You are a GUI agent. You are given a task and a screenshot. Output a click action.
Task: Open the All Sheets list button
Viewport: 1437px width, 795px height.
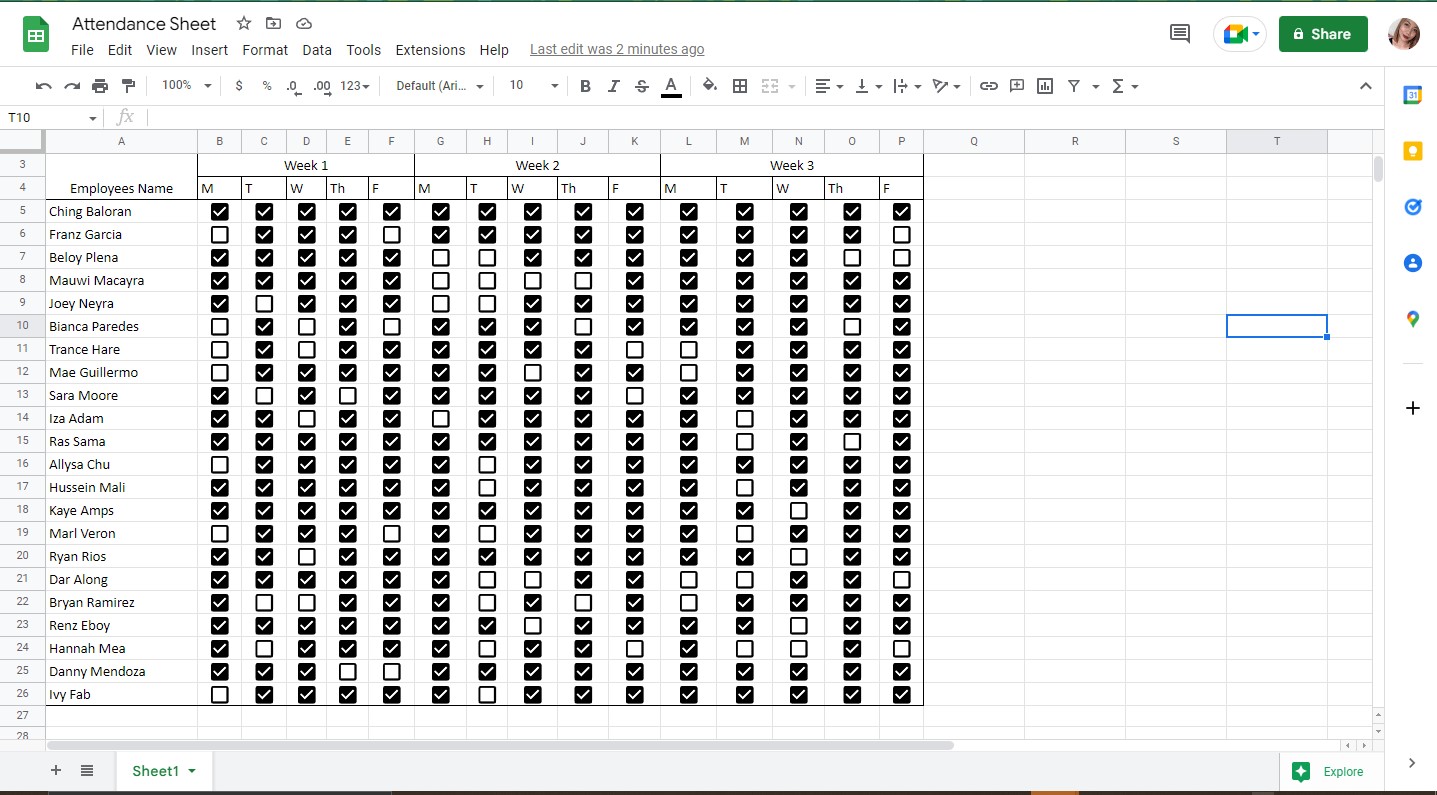[x=87, y=770]
